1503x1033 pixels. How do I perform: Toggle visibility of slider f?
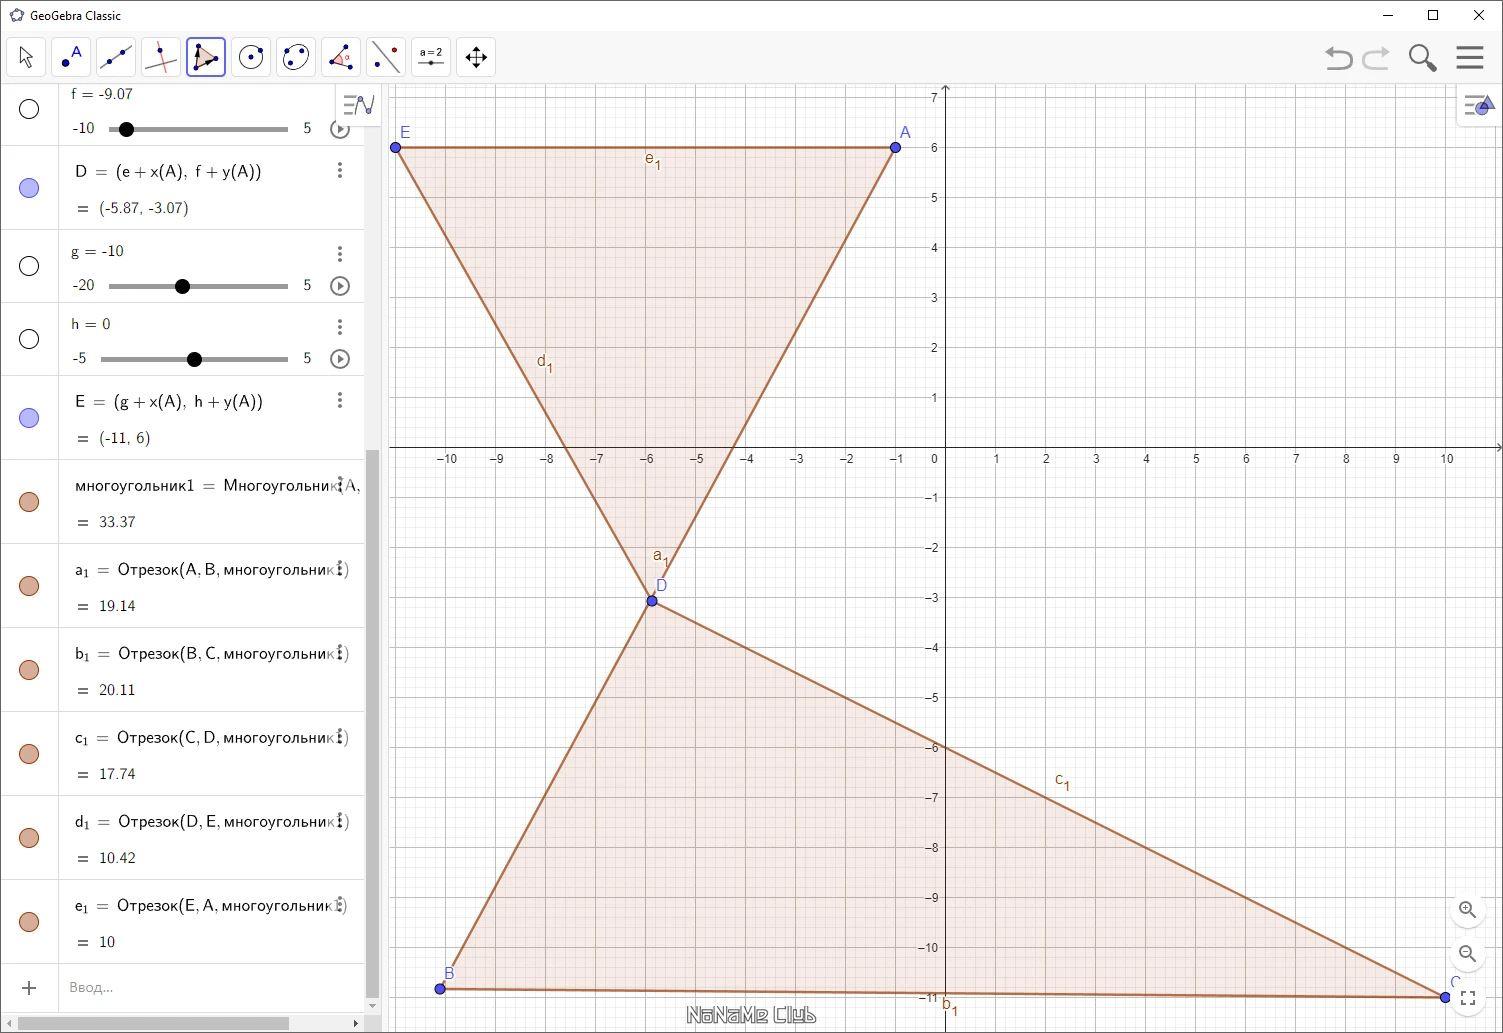click(29, 109)
